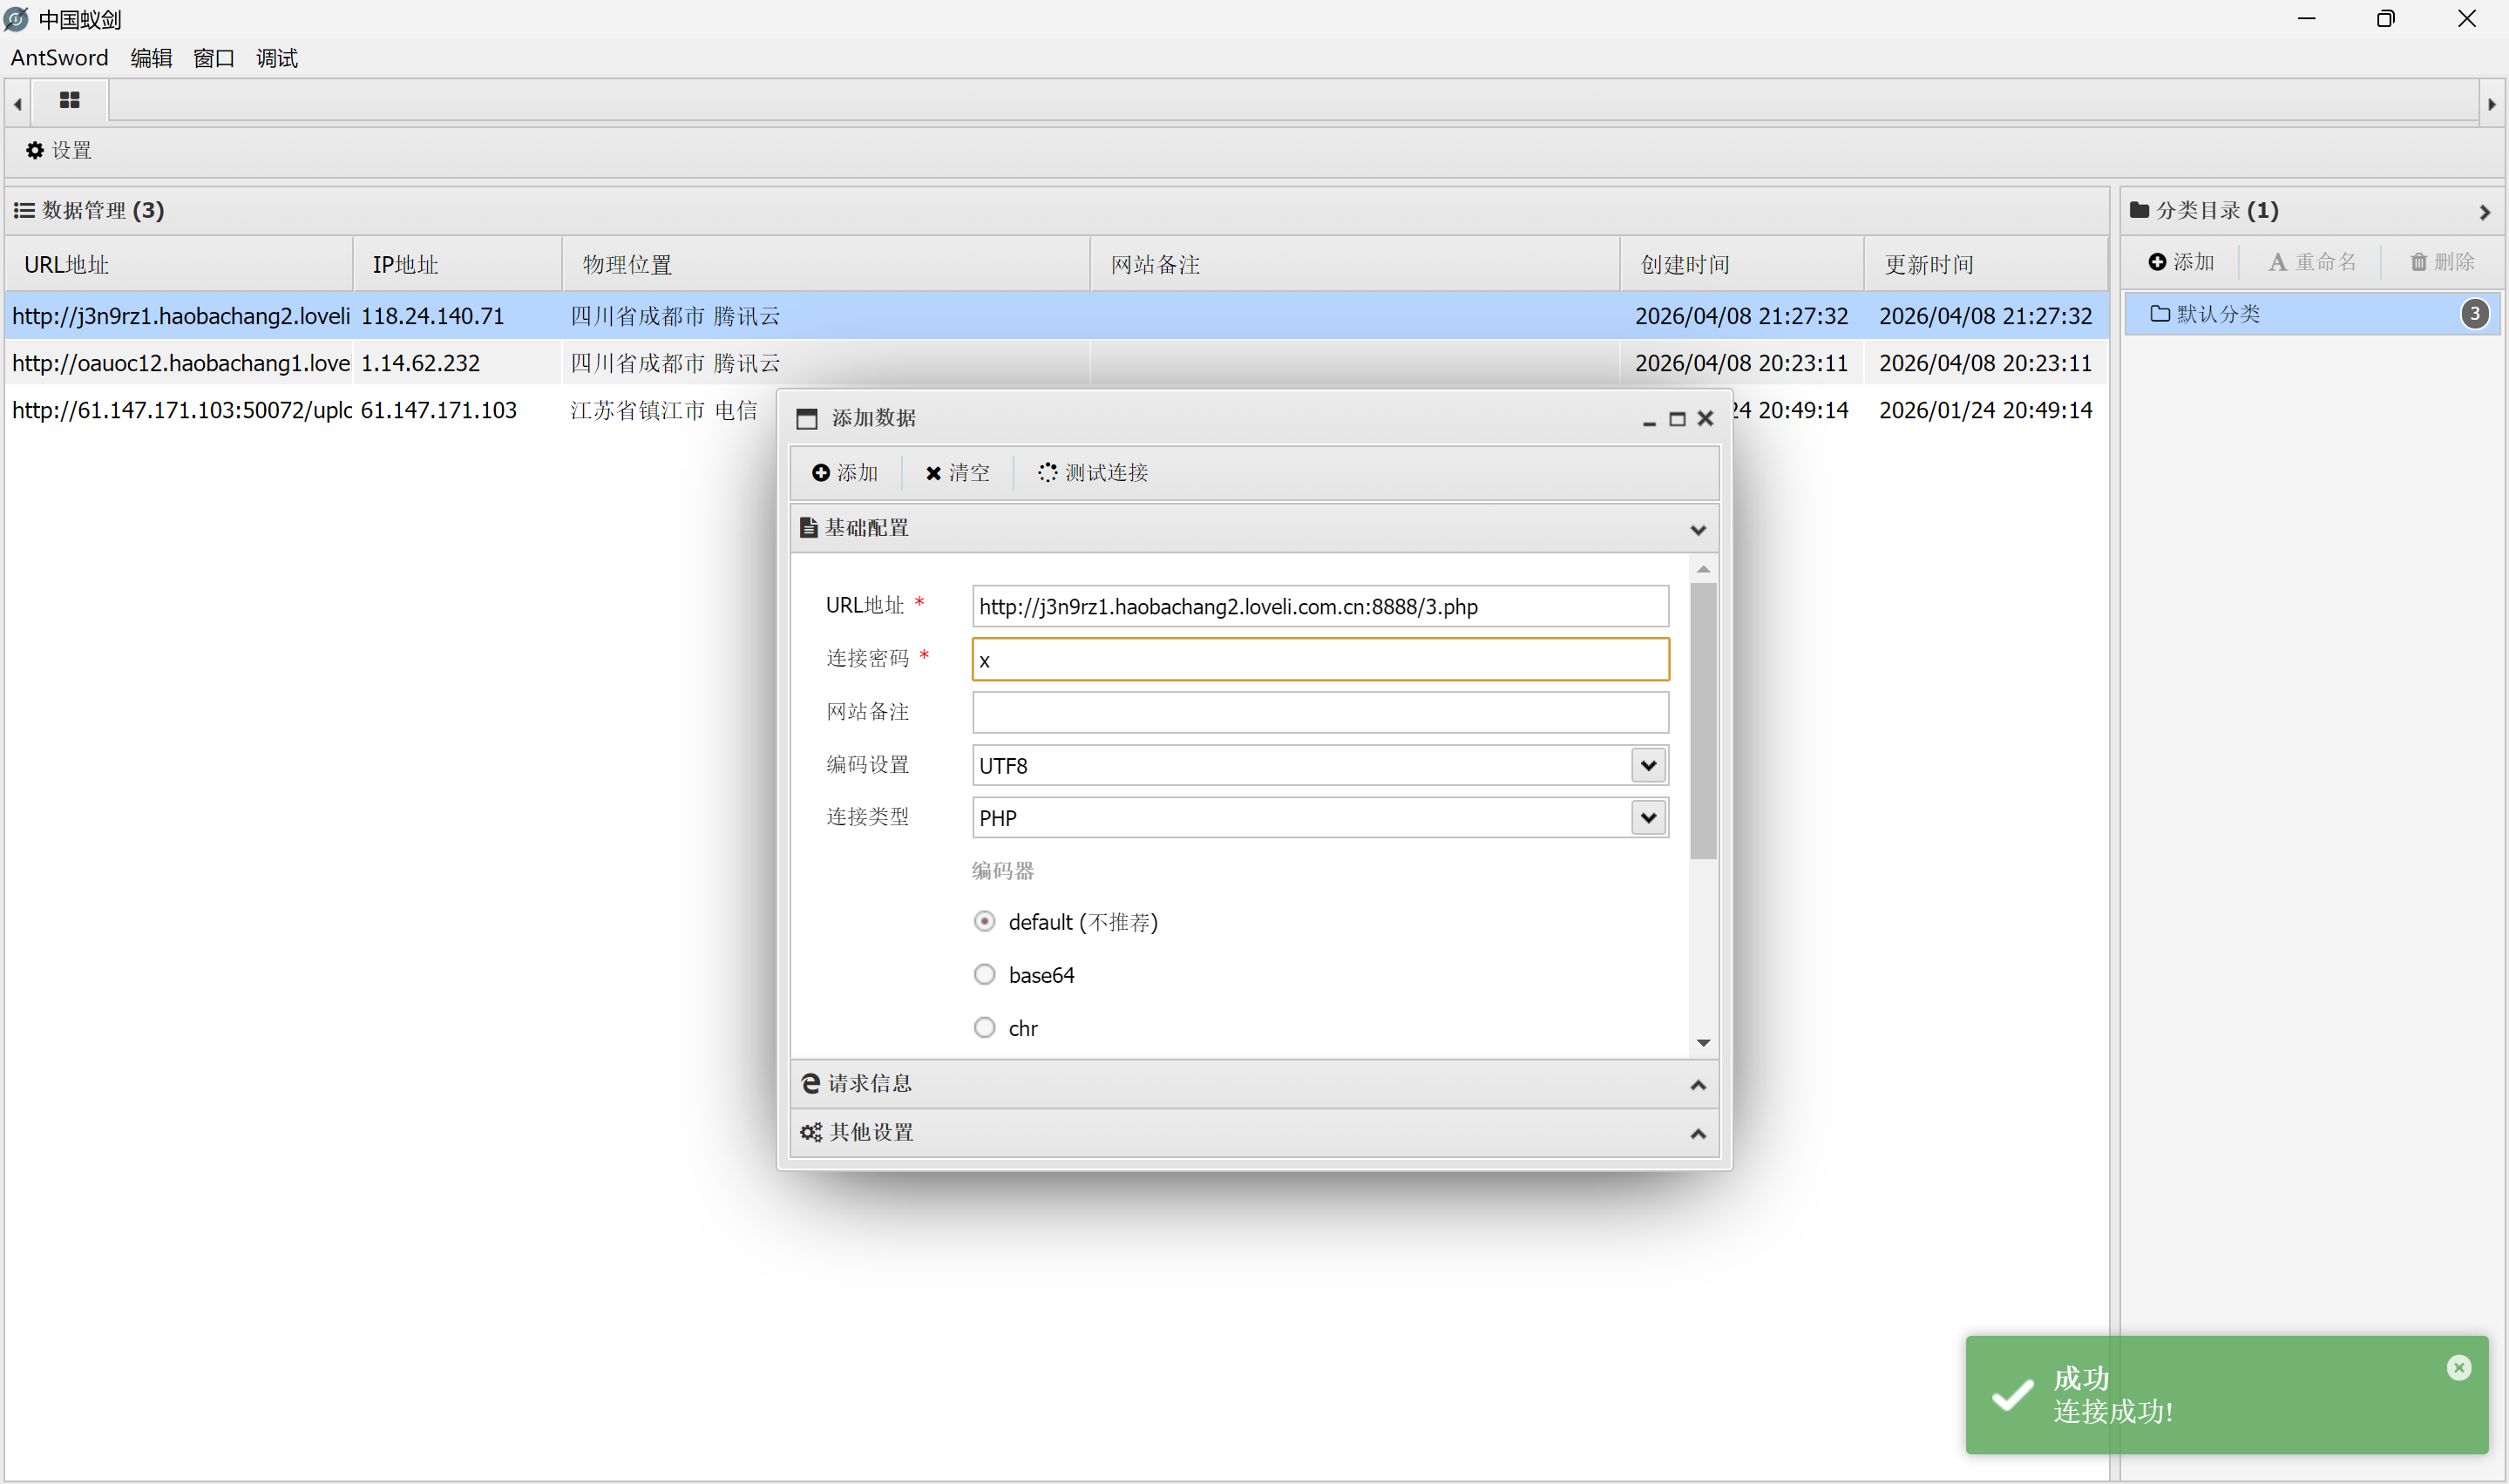Image resolution: width=2509 pixels, height=1484 pixels.
Task: Click the 重命名 rename icon
Action: [x=2277, y=262]
